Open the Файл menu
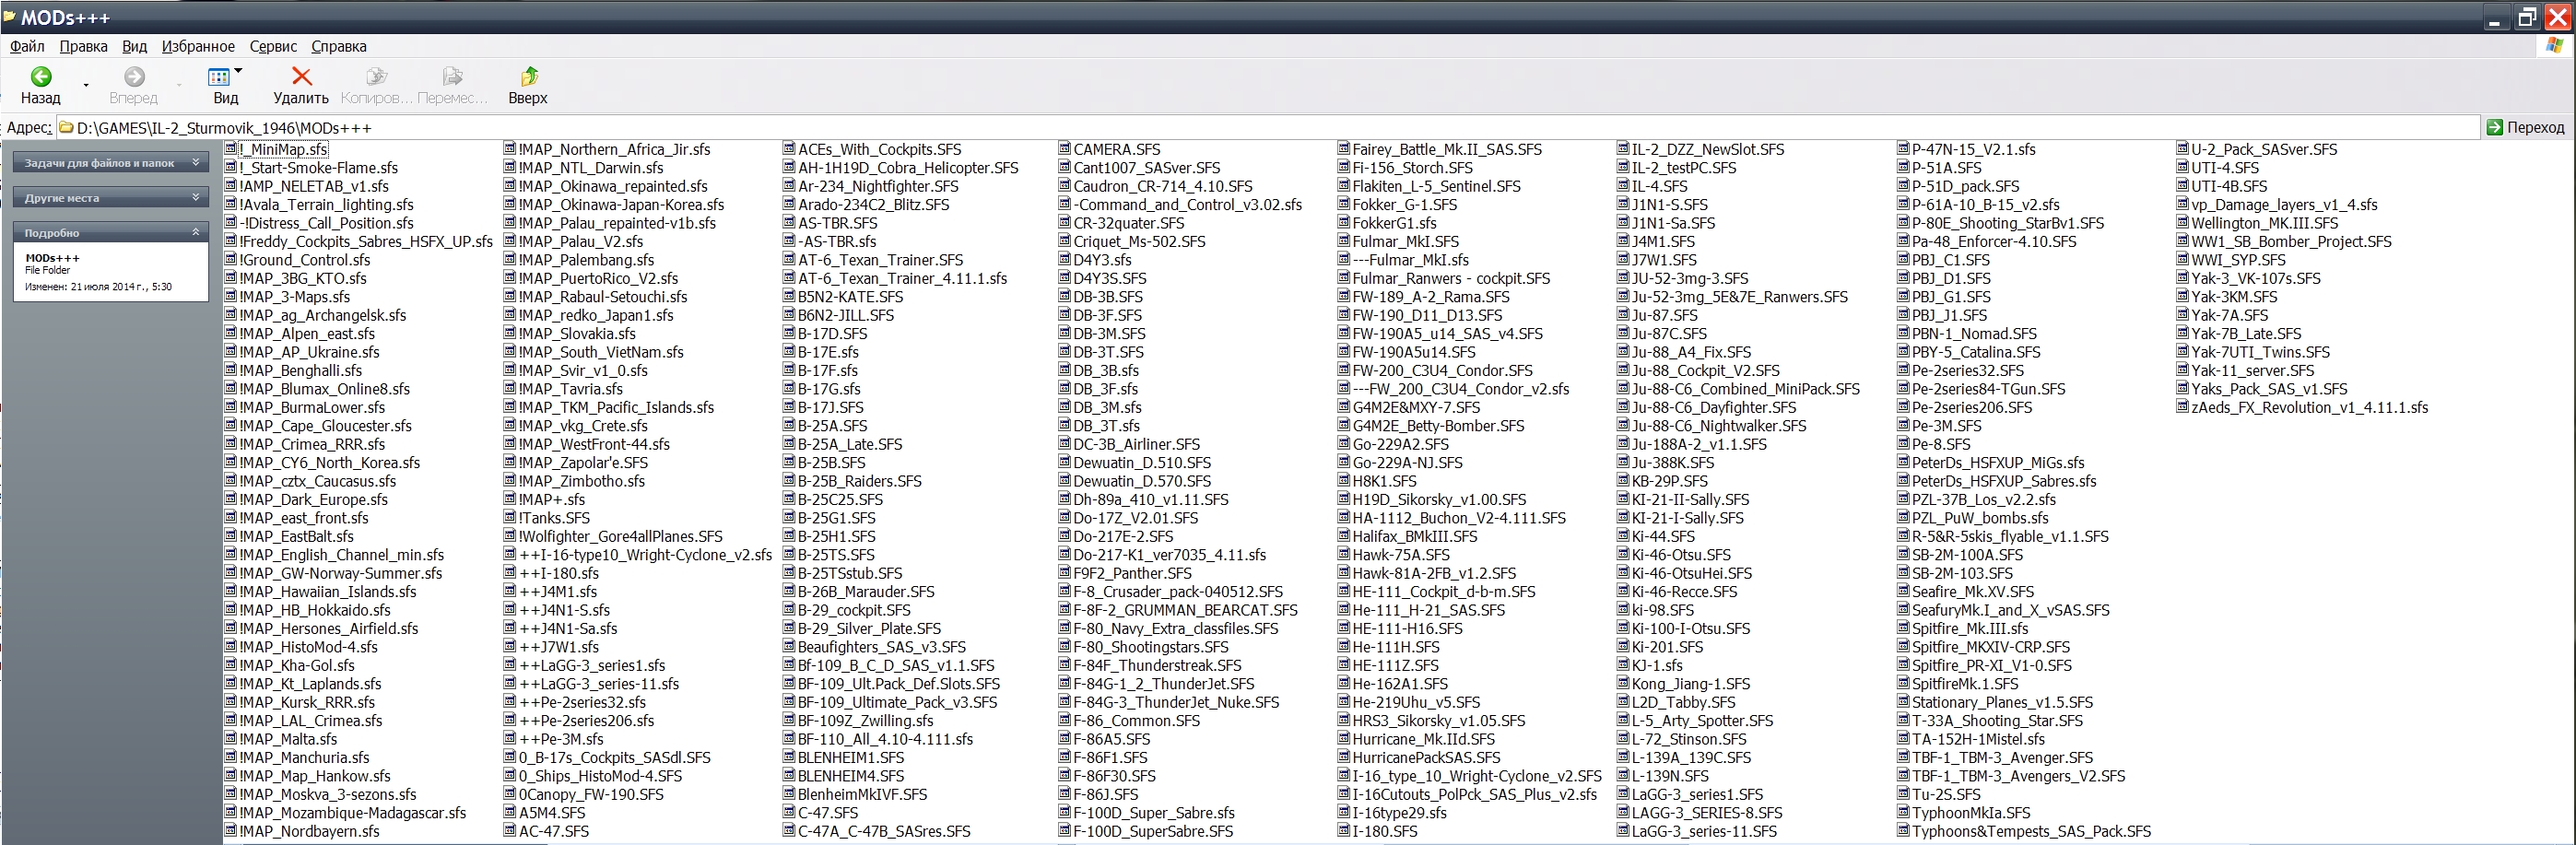The height and width of the screenshot is (845, 2576). [28, 46]
